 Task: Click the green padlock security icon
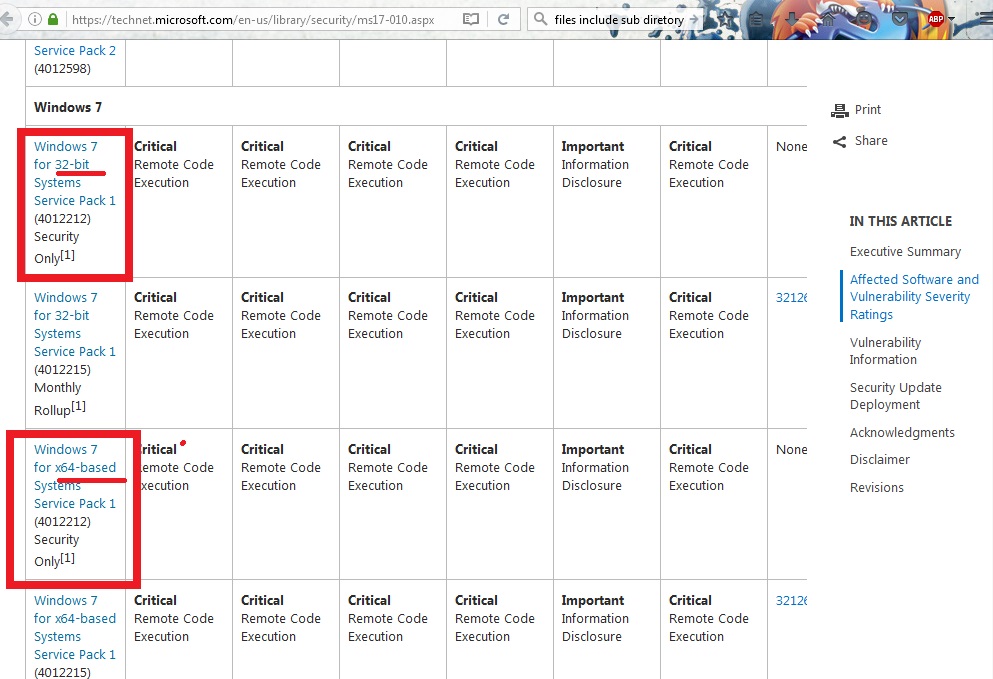(53, 19)
